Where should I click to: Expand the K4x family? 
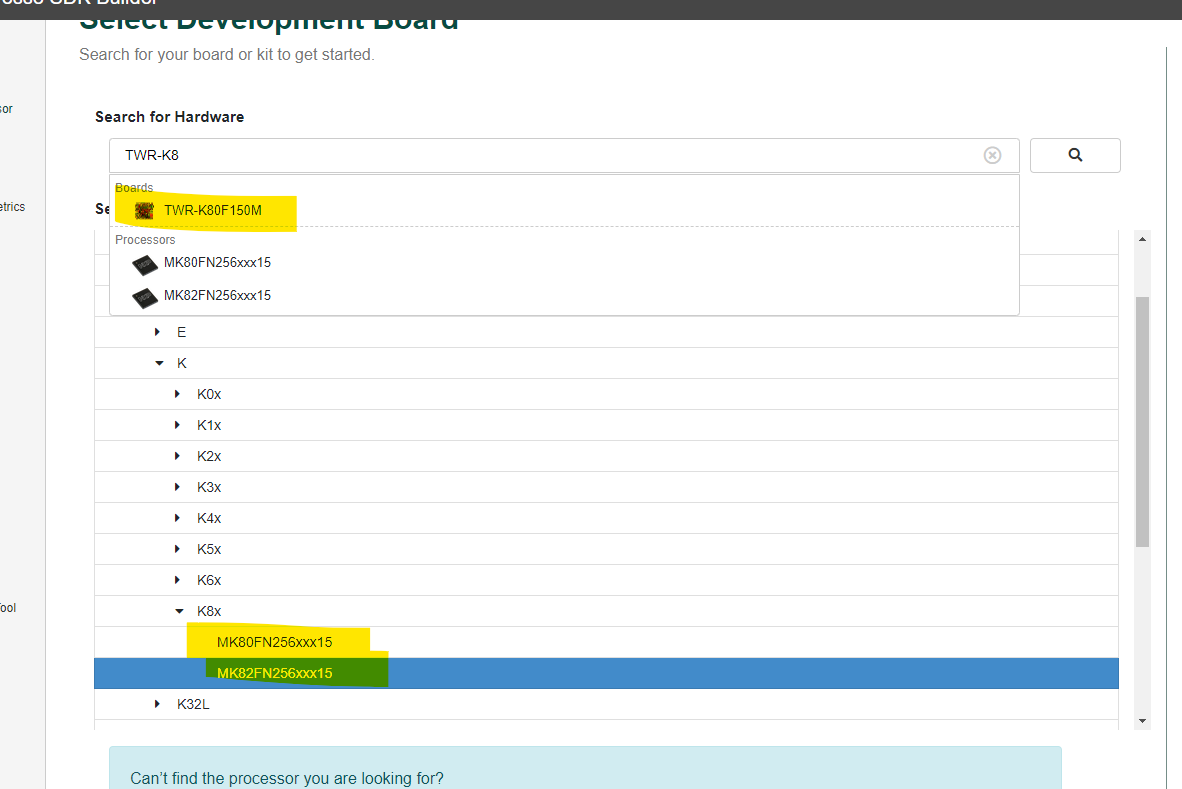pyautogui.click(x=177, y=518)
